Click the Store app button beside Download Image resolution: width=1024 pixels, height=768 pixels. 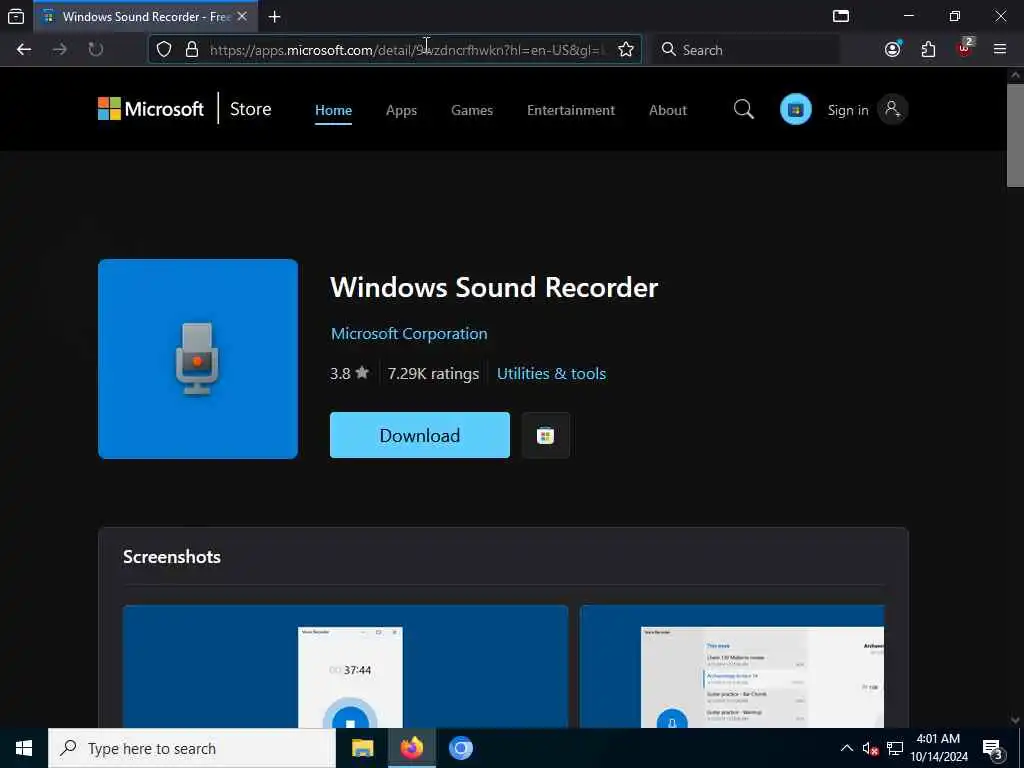545,435
